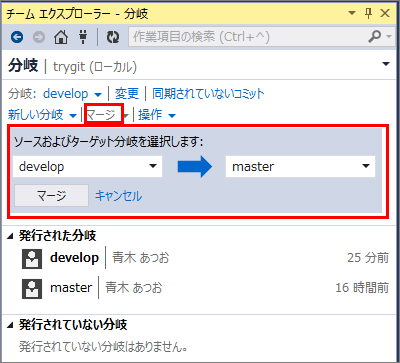
Task: Click the Connect plug icon
Action: click(83, 36)
